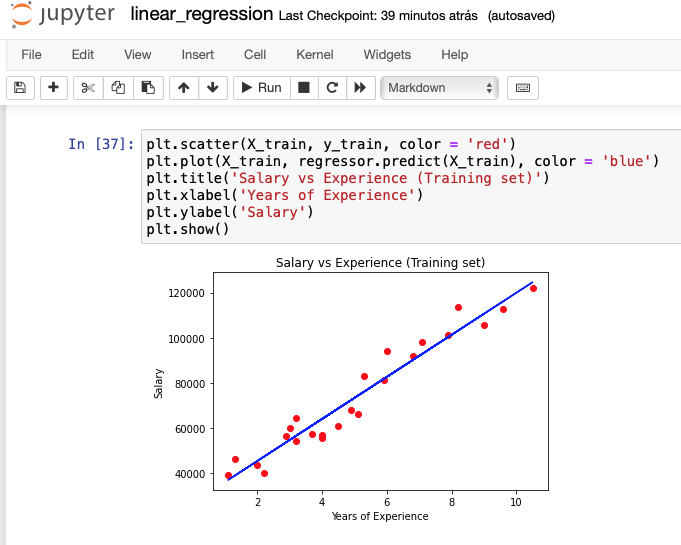This screenshot has height=545, width=681.
Task: Copy selected cells
Action: click(x=118, y=88)
